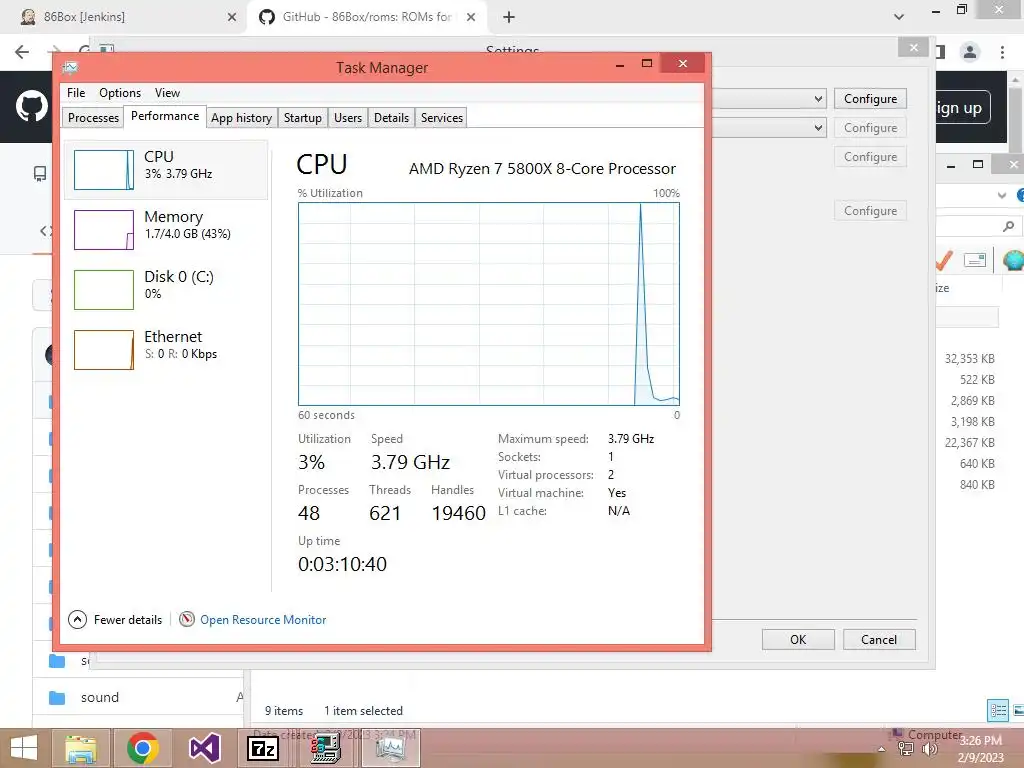
Task: Open the Chrome profile avatar icon
Action: (x=970, y=52)
